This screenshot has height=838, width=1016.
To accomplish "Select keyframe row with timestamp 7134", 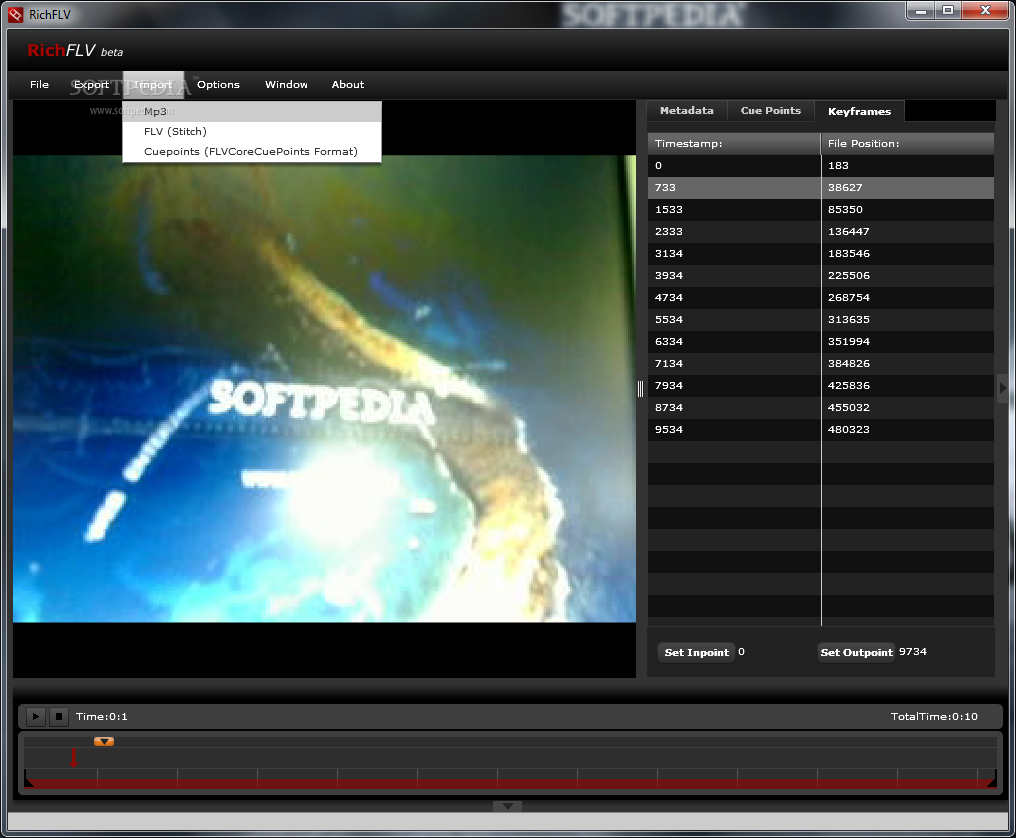I will click(821, 364).
